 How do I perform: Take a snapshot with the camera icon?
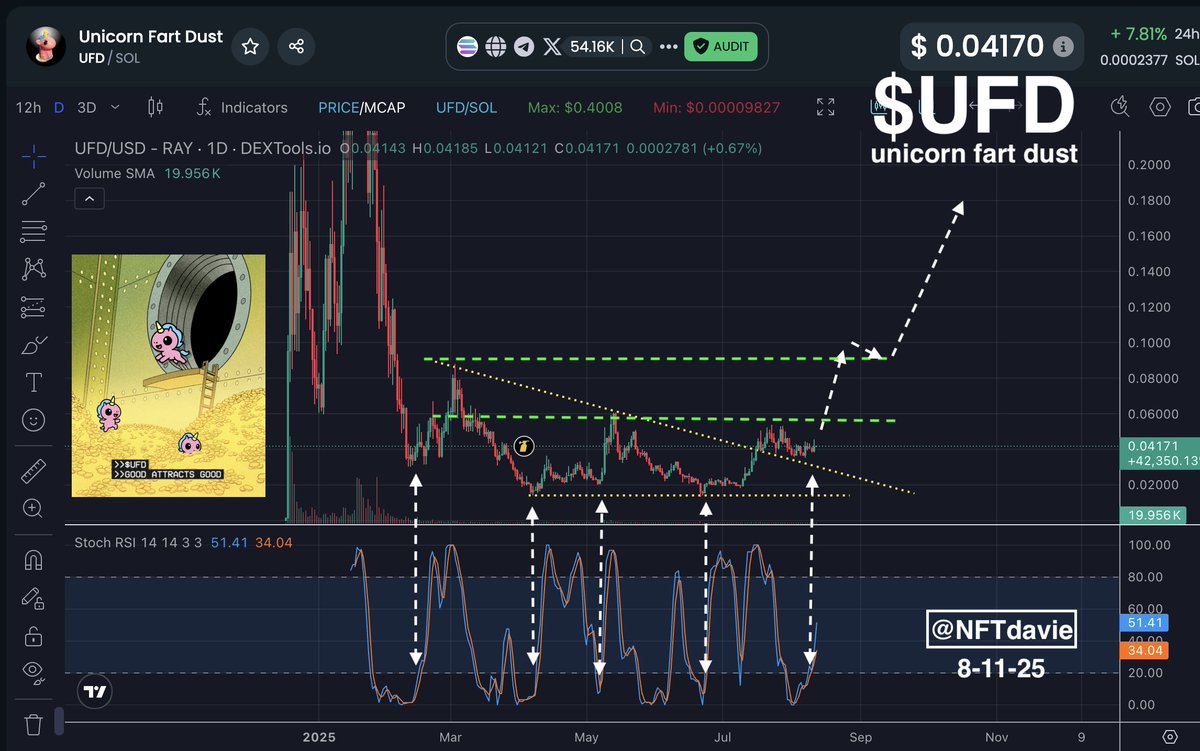(1195, 107)
